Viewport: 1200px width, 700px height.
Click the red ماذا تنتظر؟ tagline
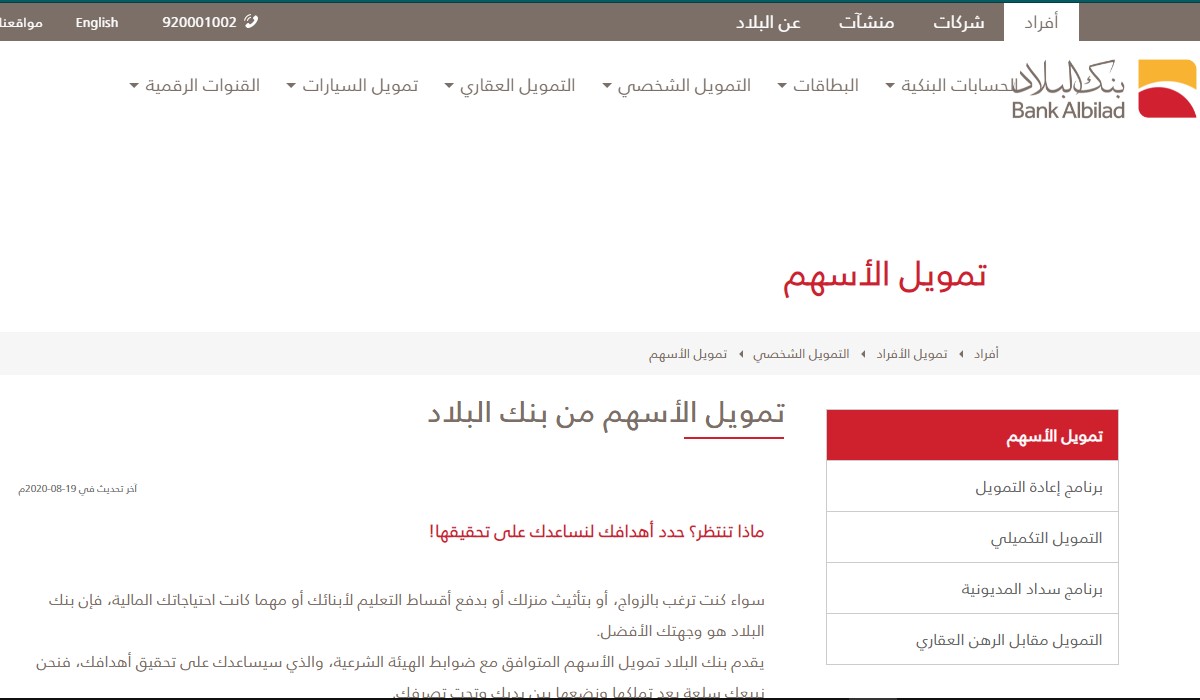click(x=596, y=532)
